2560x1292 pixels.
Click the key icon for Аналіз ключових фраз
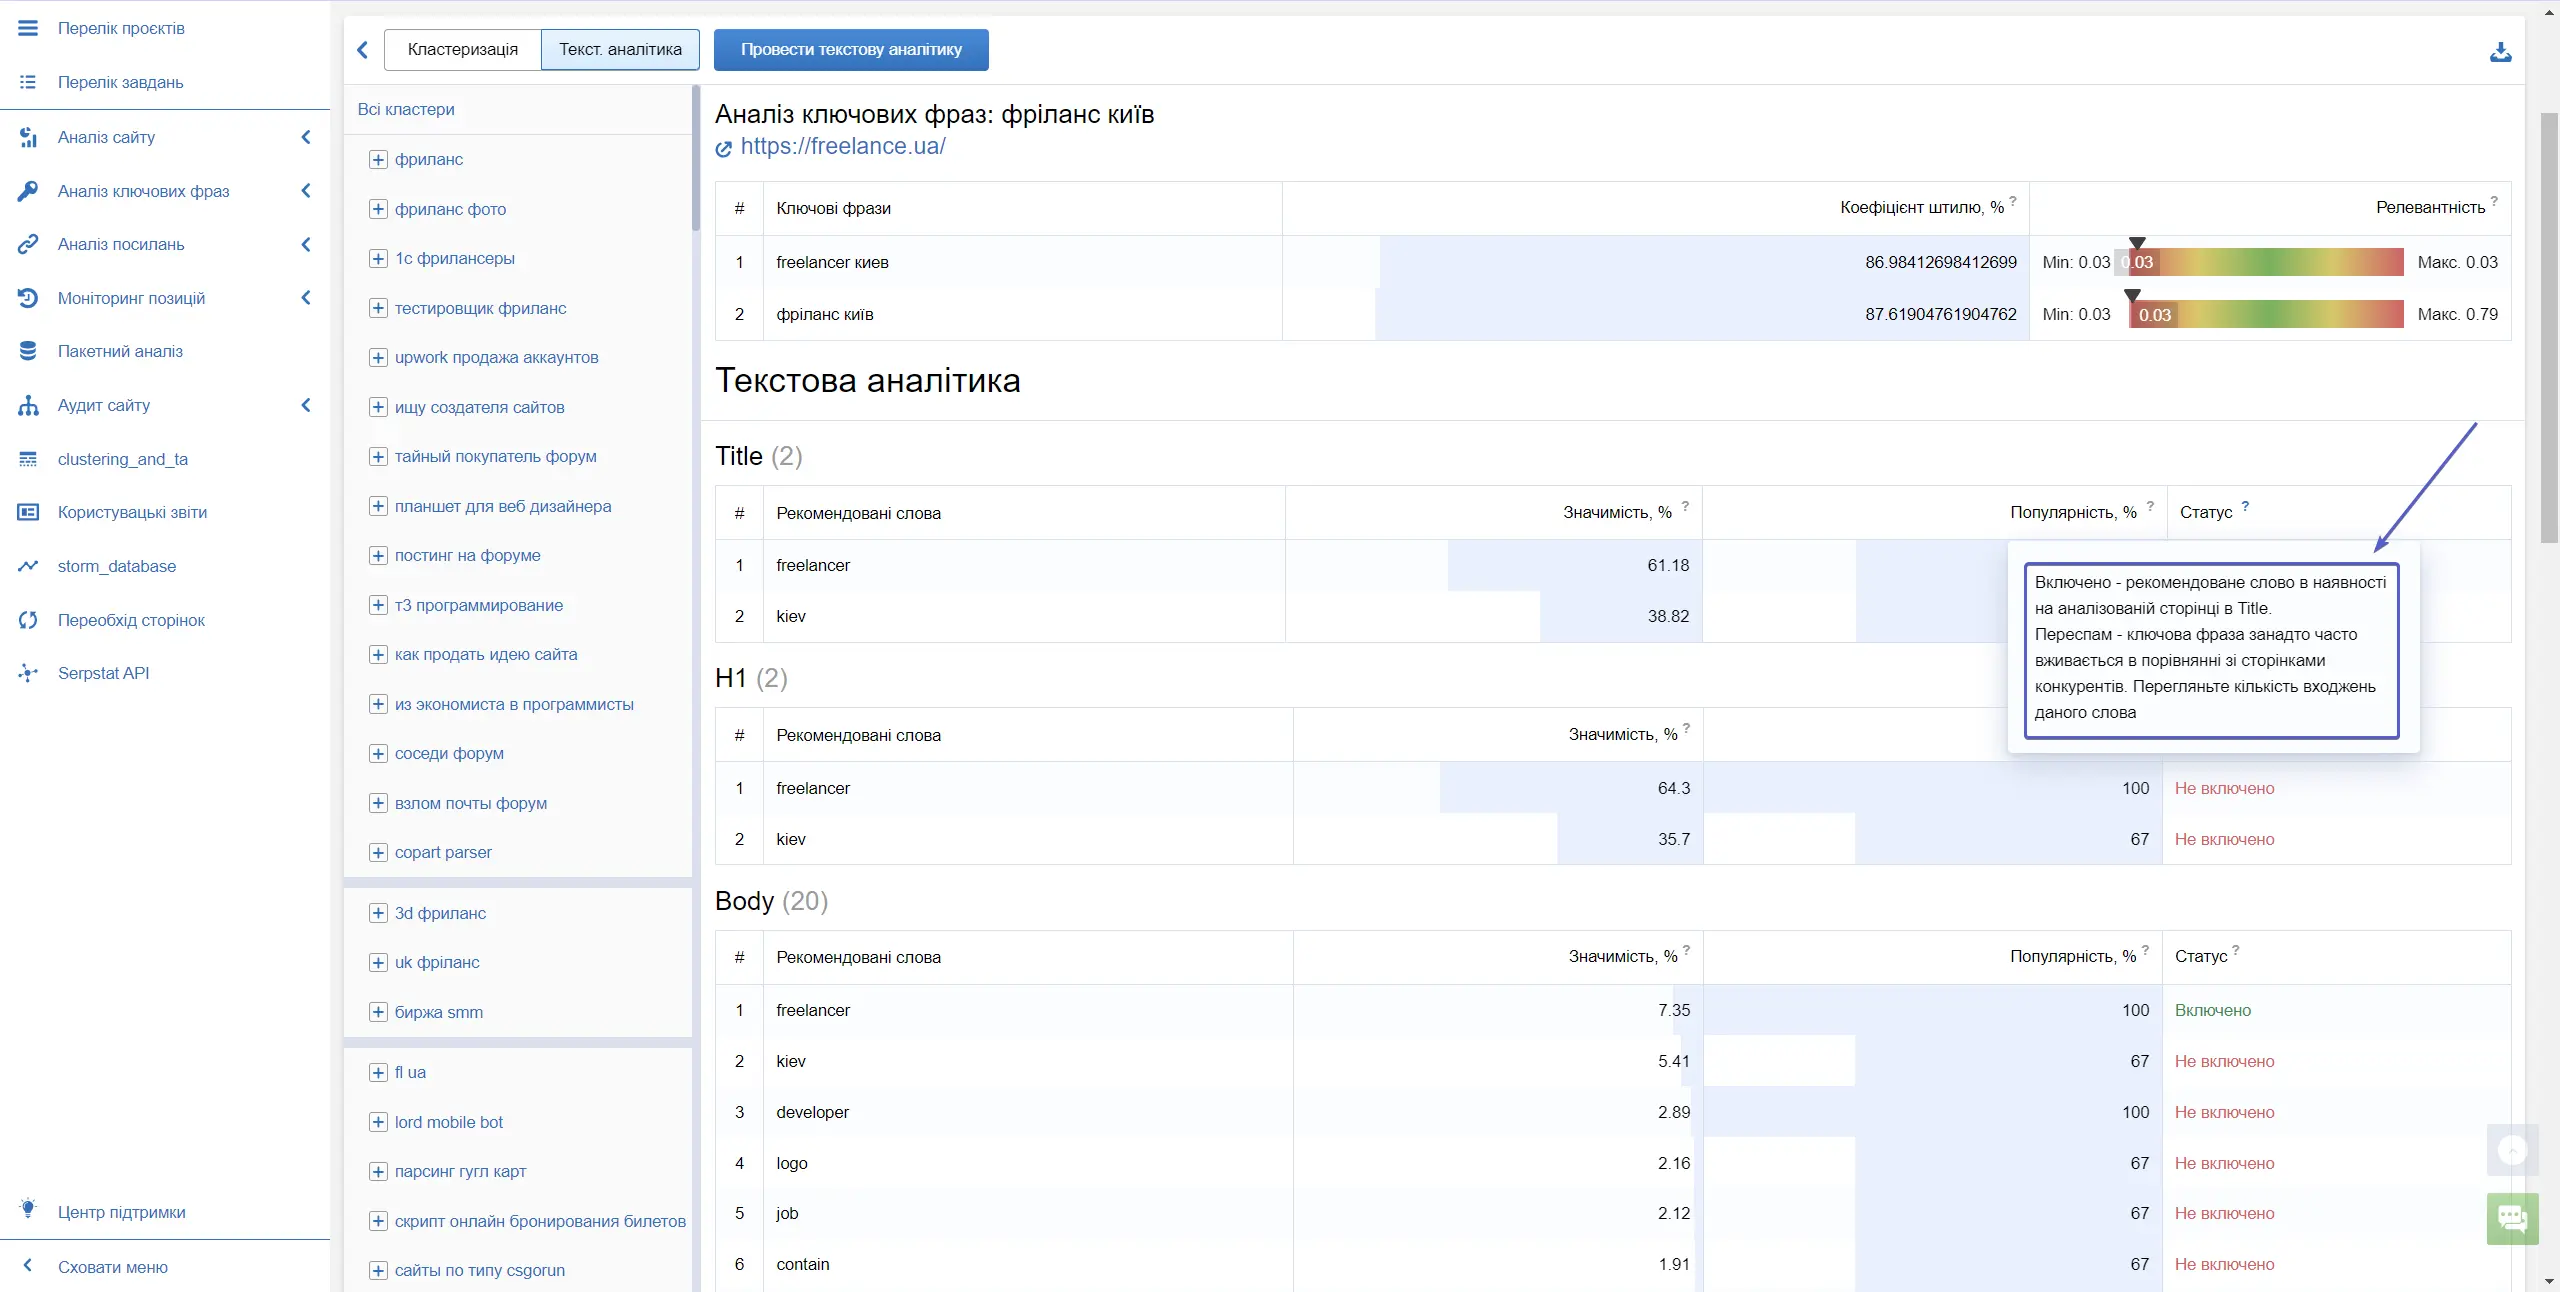(x=28, y=191)
